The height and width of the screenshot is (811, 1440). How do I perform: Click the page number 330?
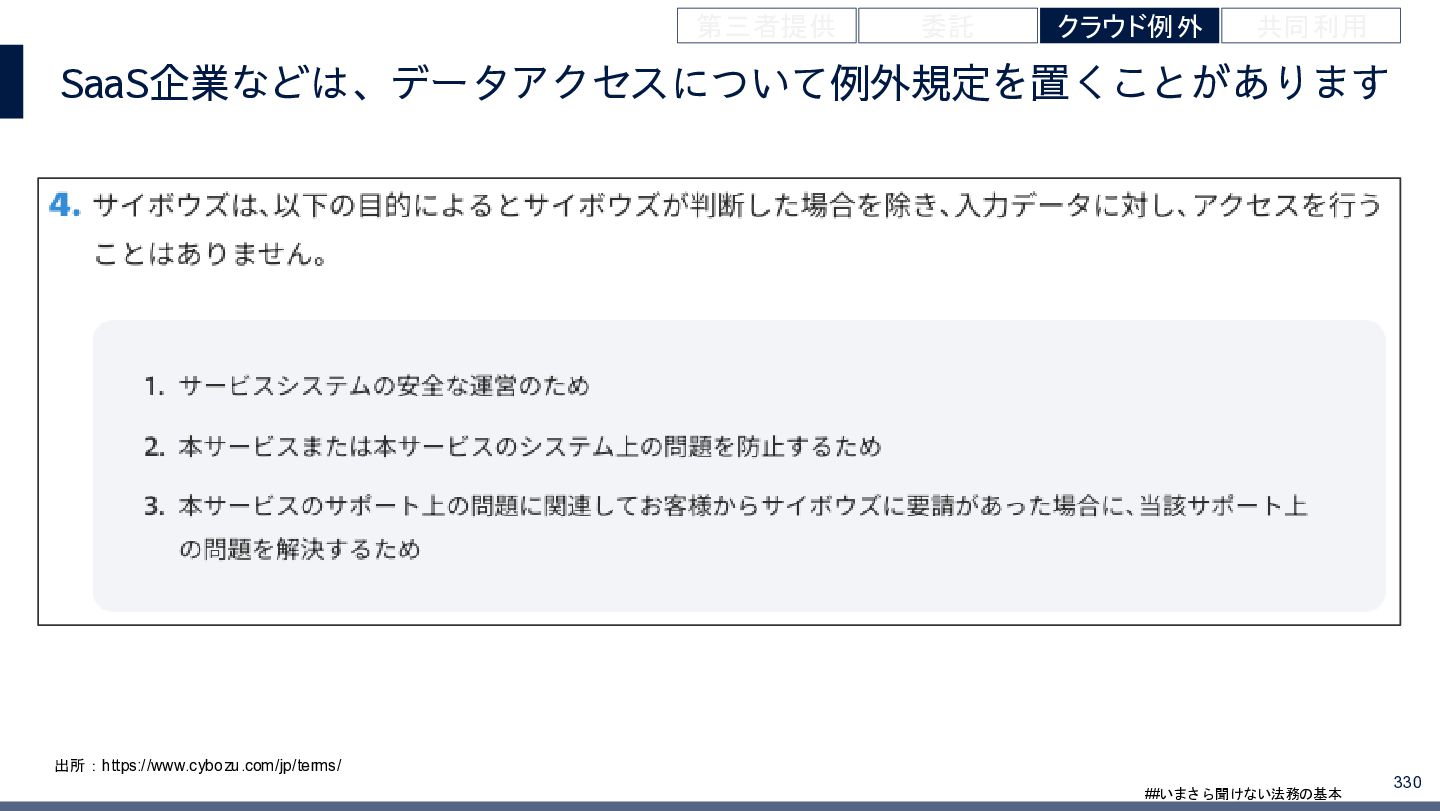(1407, 781)
